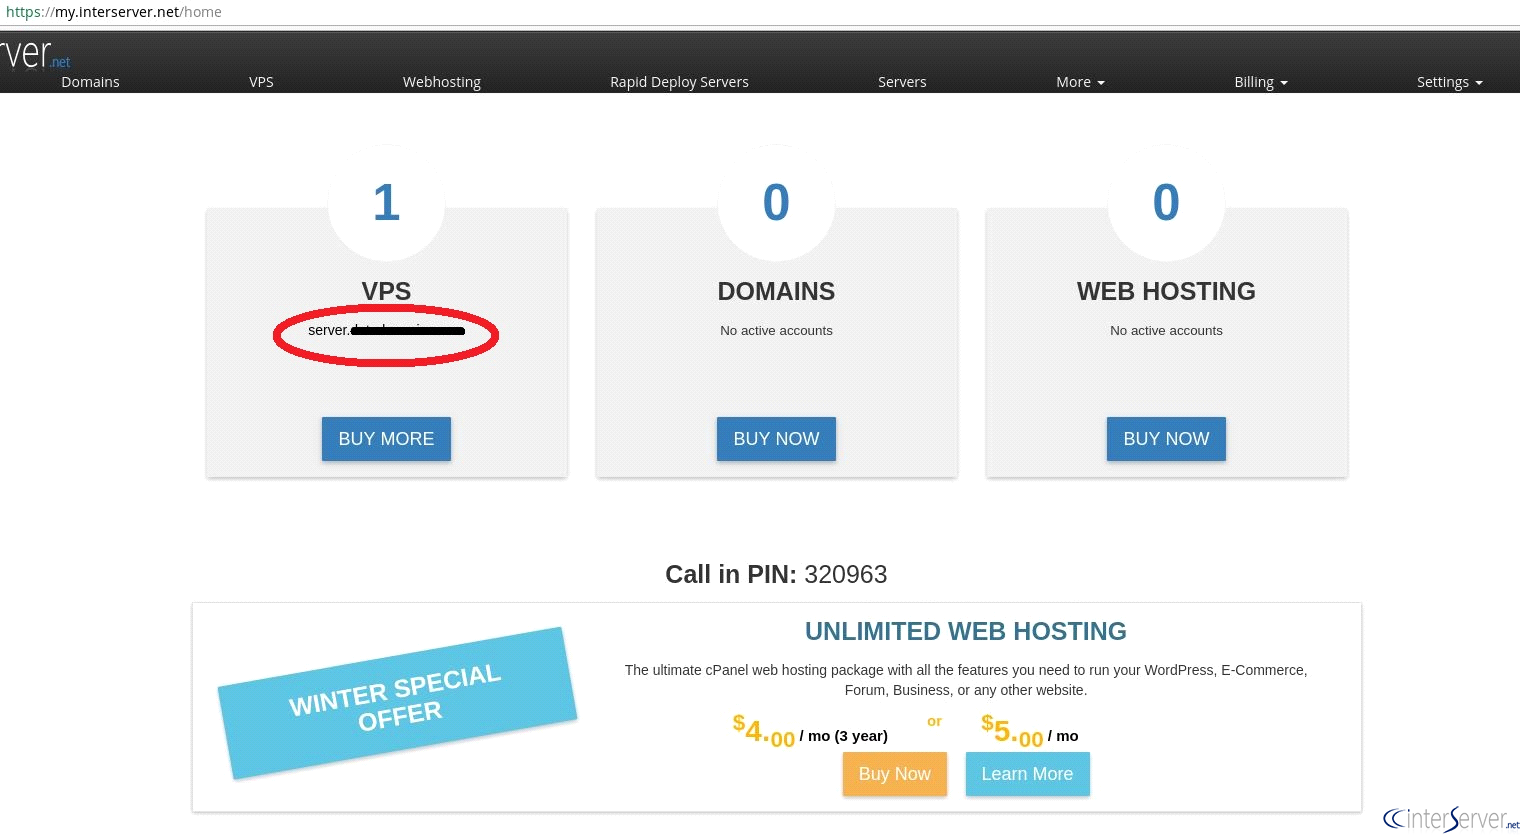Click the VPS count number 1
This screenshot has width=1520, height=835.
(386, 202)
